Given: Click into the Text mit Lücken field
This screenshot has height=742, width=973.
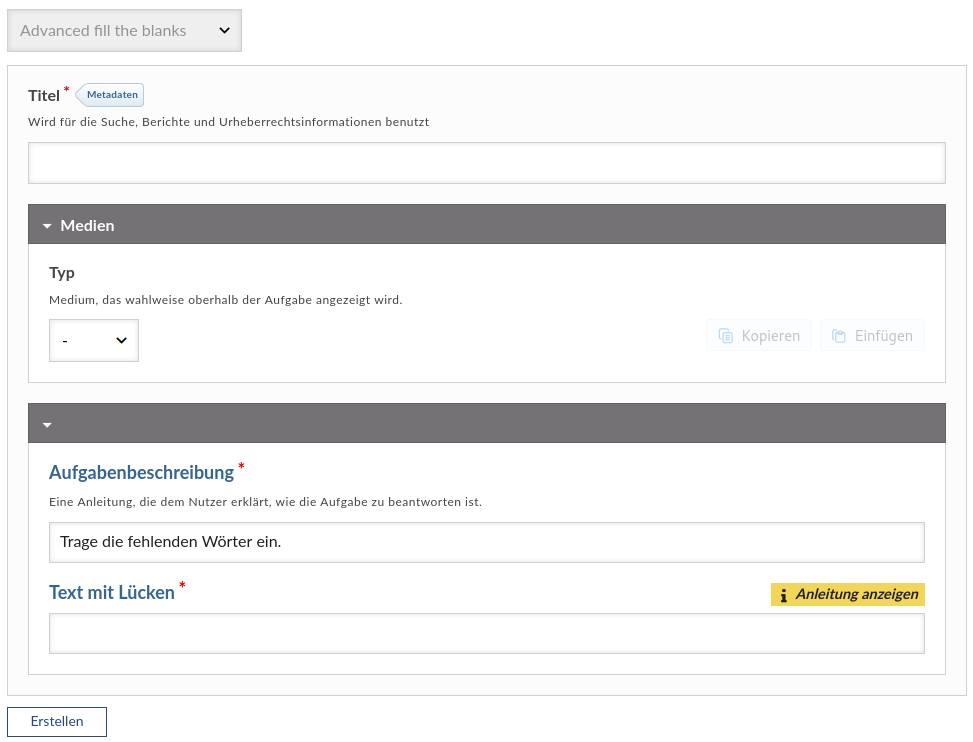Looking at the screenshot, I should click(486, 633).
